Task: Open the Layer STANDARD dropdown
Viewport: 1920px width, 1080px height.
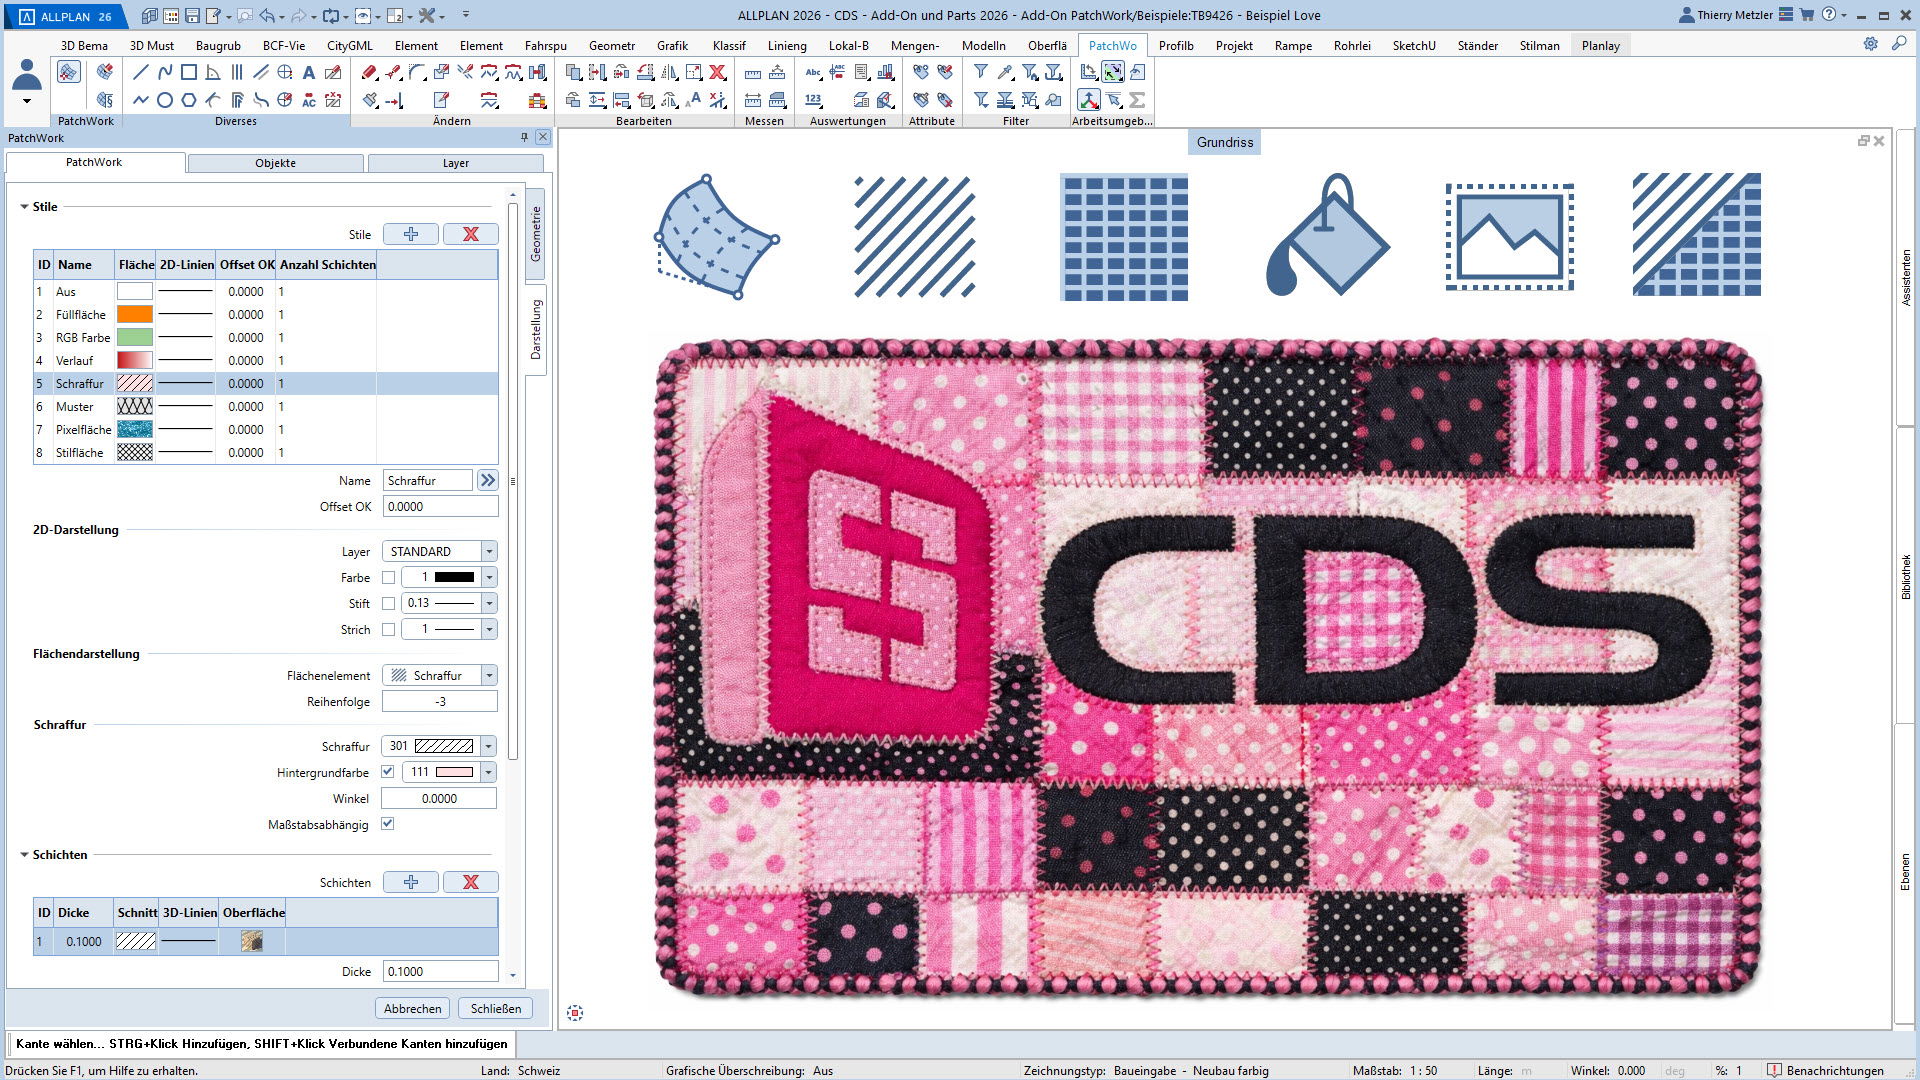Action: click(x=489, y=551)
